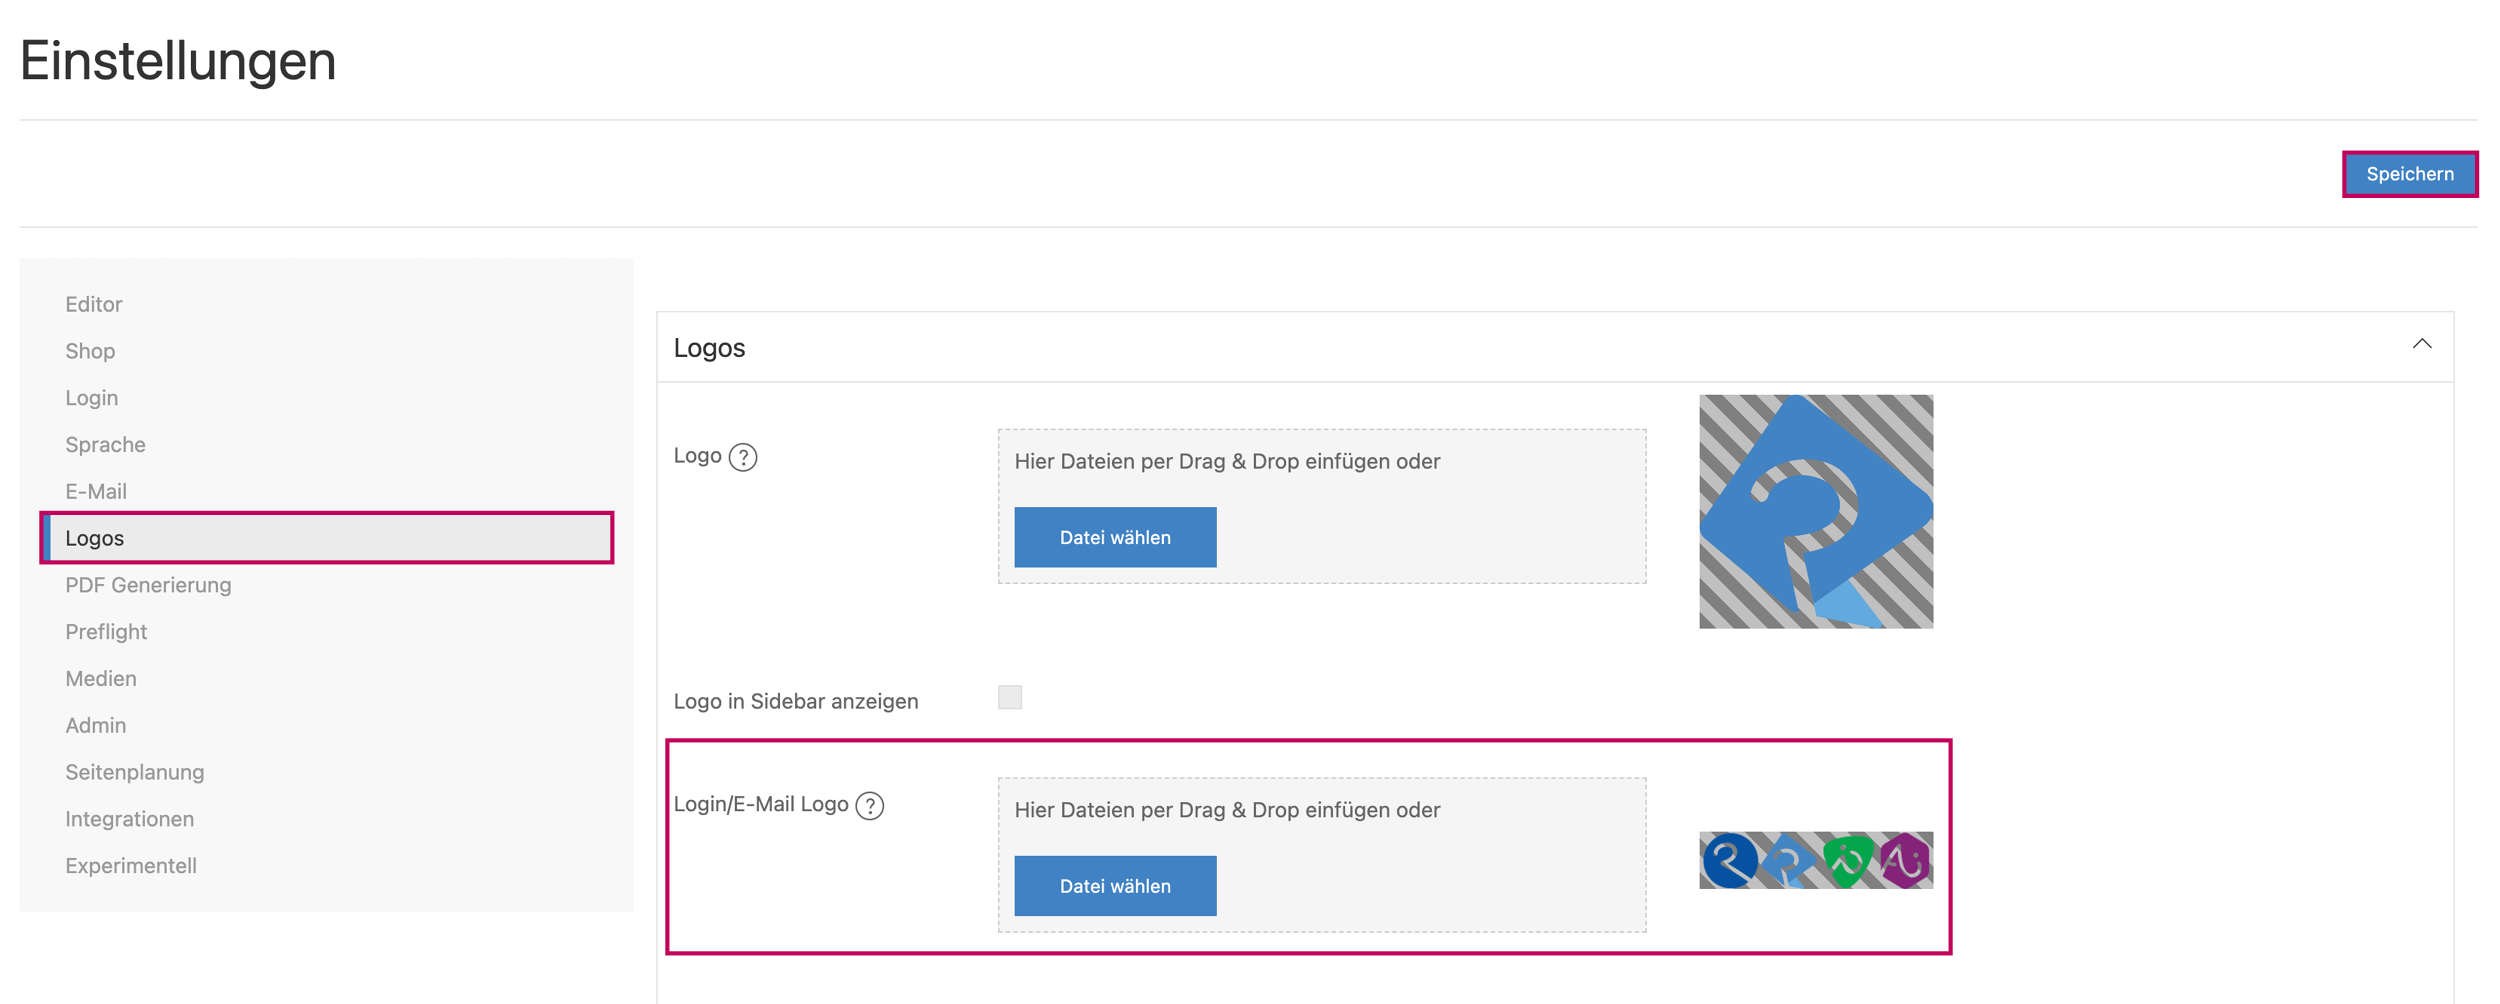Image resolution: width=2500 pixels, height=1004 pixels.
Task: Enable the Logo in Sidebar anzeigen checkbox
Action: (x=1009, y=697)
